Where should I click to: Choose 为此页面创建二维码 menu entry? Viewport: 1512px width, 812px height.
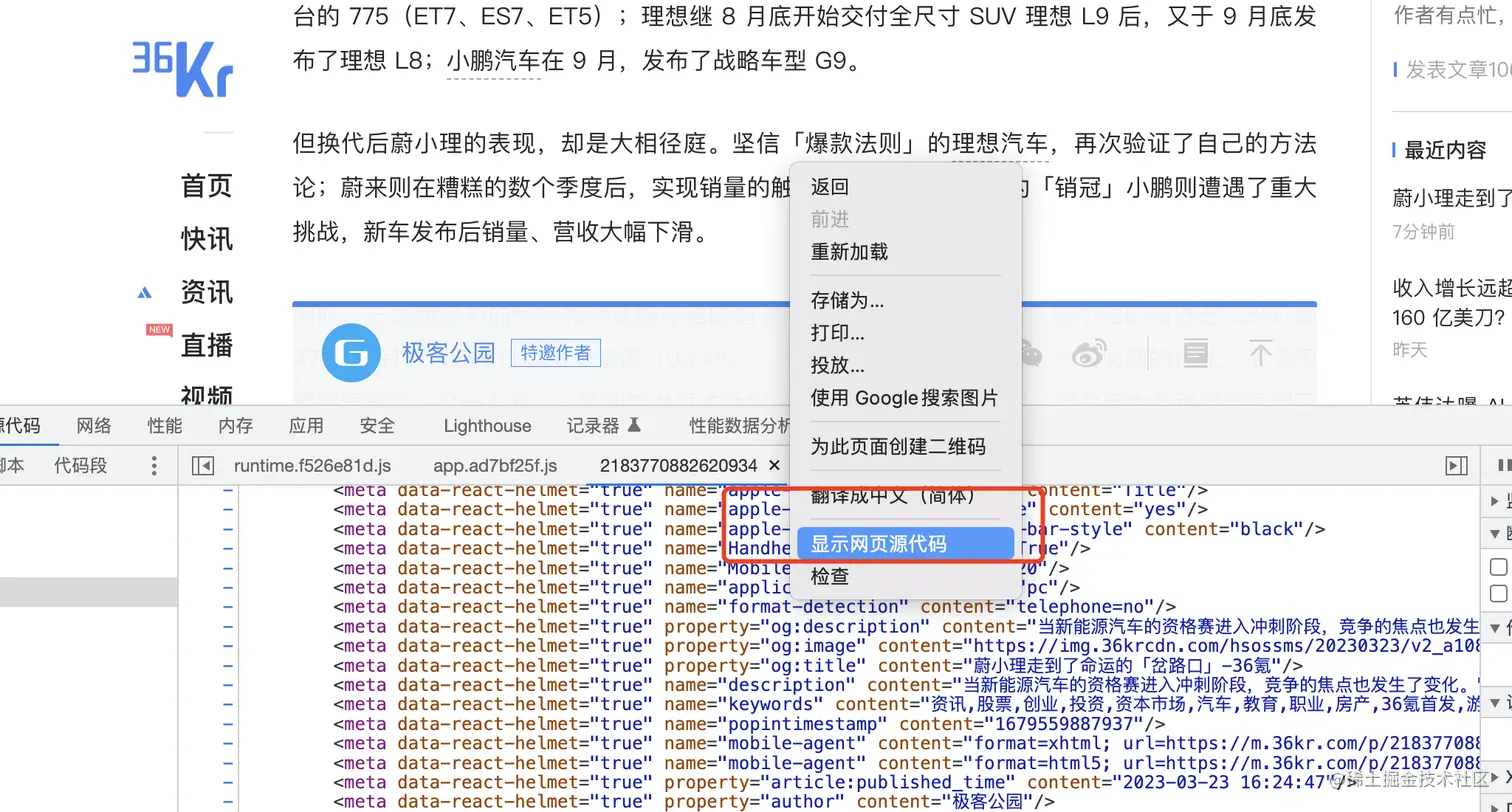[898, 446]
